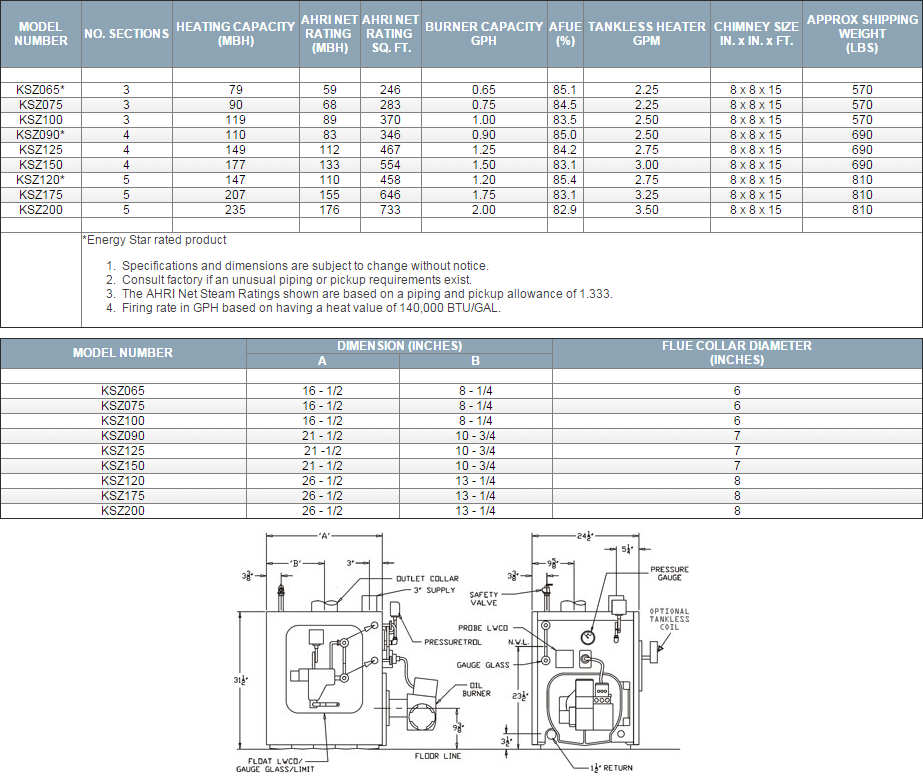Select the FLUE COLLAR DIAMETER (INCHES) header
Screen dimensions: 923x783
tap(737, 353)
